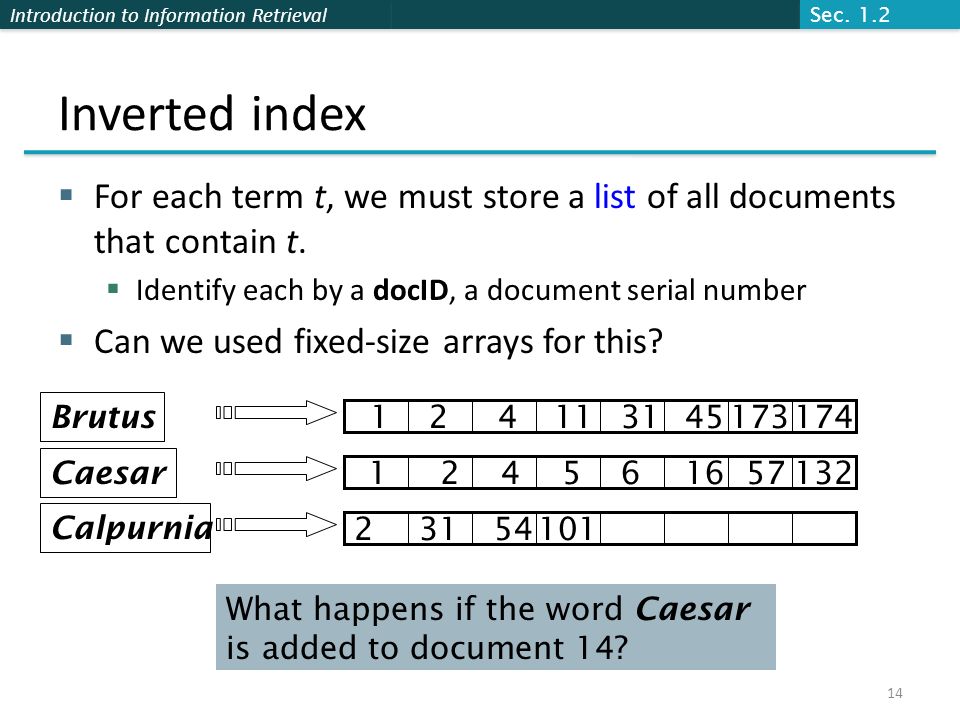Viewport: 960px width, 720px height.
Task: Click the blue word 'list'
Action: click(x=614, y=197)
